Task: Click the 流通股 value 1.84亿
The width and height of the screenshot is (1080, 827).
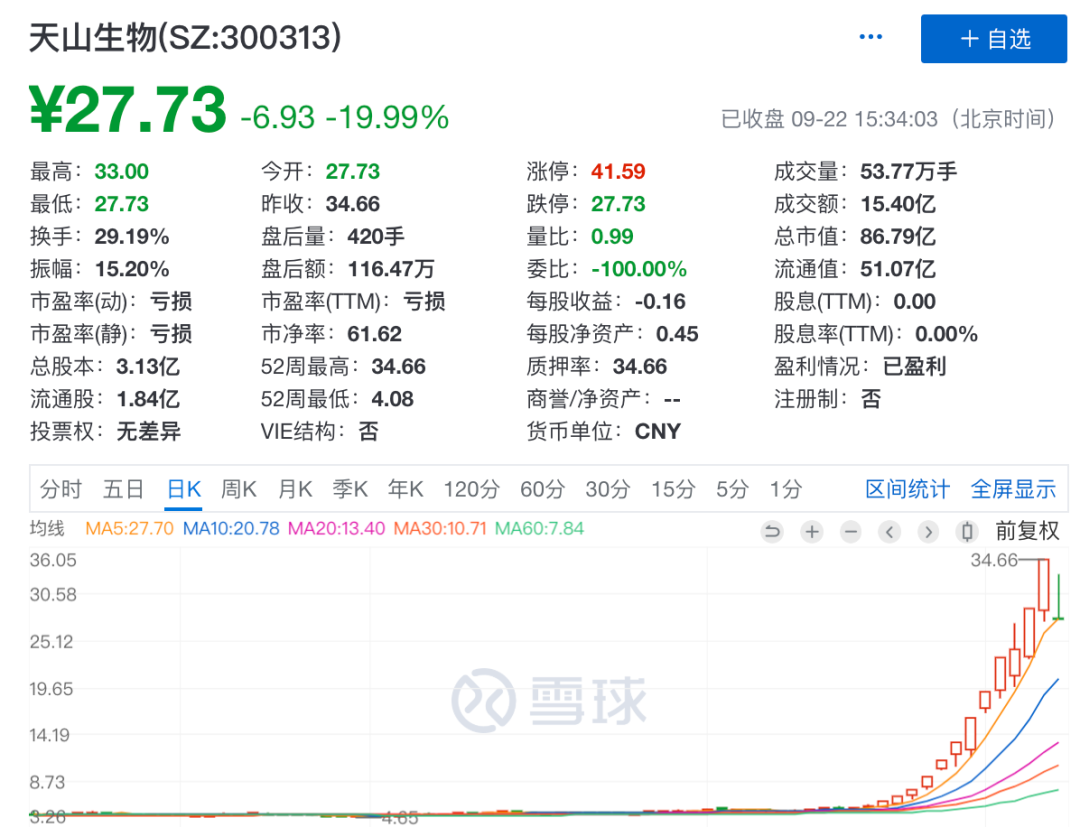Action: (148, 399)
